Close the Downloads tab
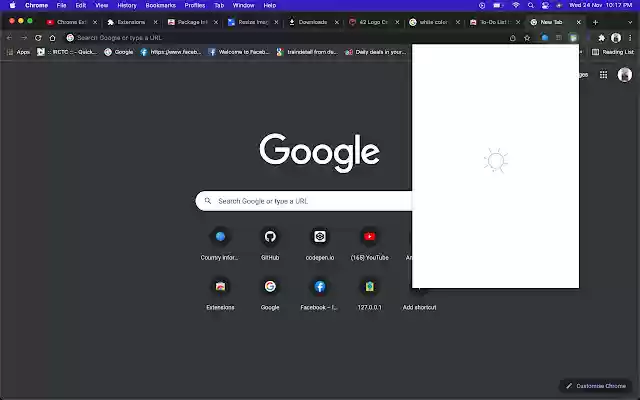This screenshot has height=400, width=640. (337, 22)
